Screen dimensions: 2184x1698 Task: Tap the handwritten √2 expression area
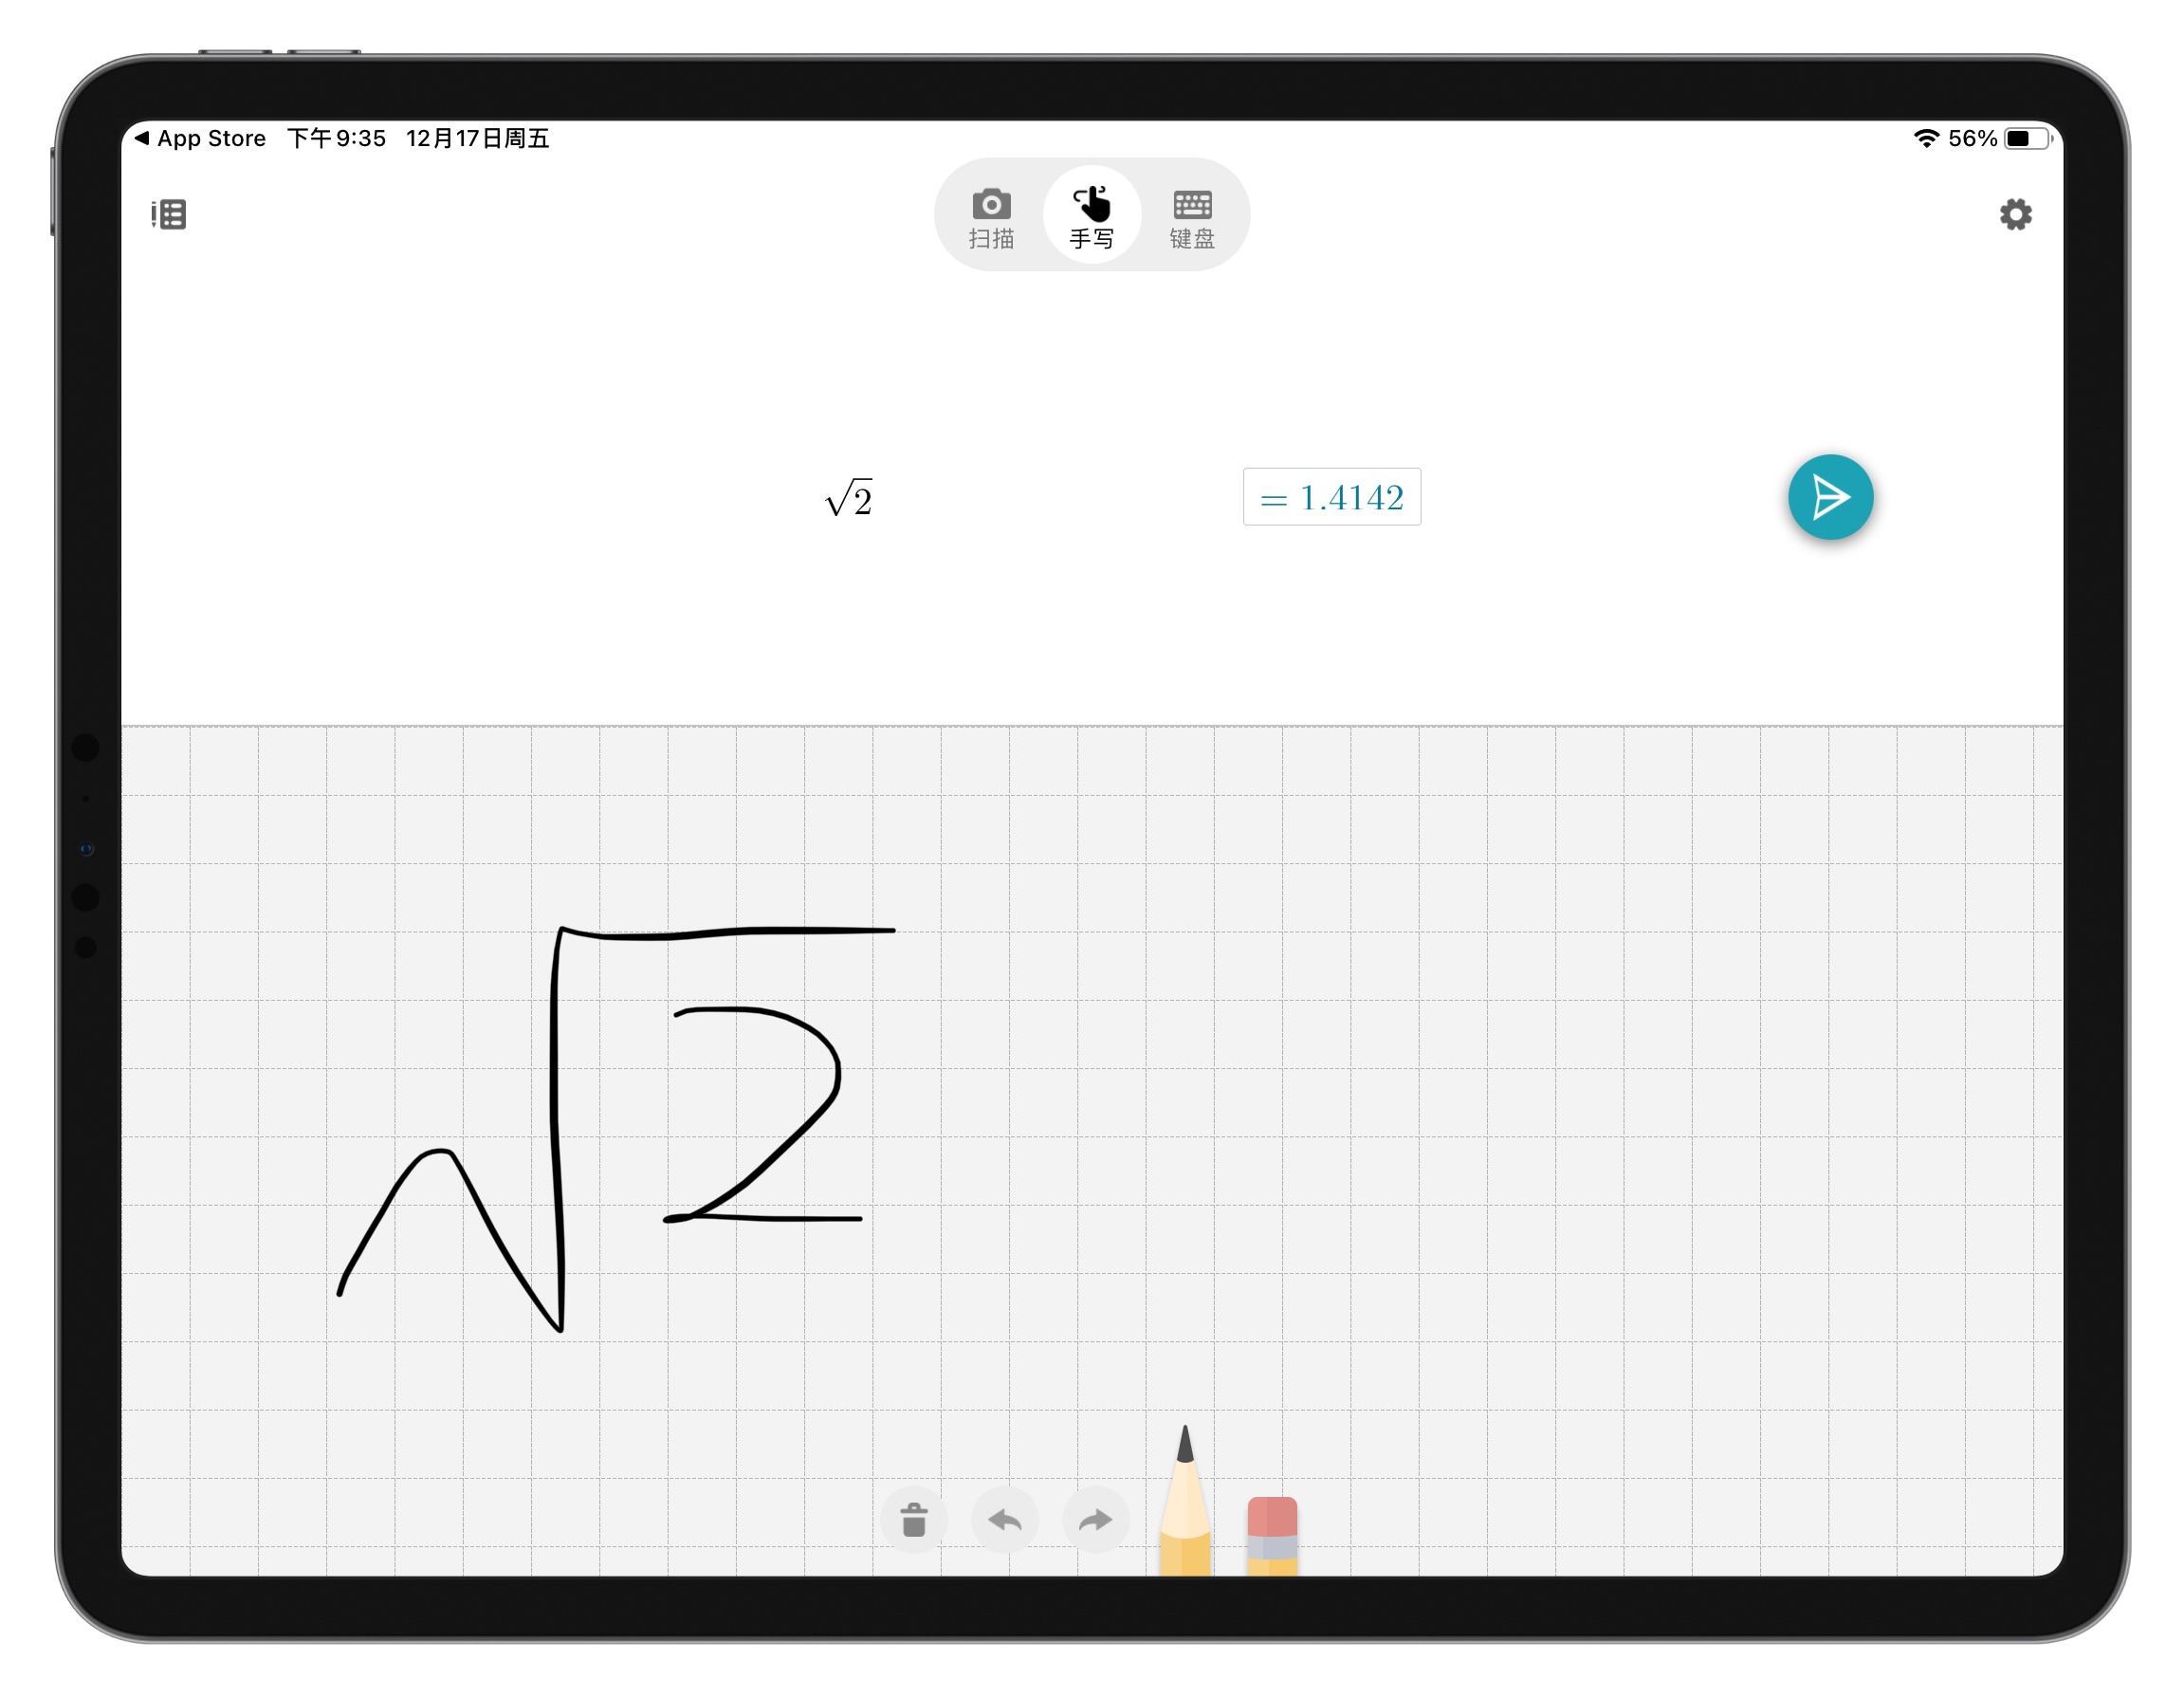coord(620,1117)
